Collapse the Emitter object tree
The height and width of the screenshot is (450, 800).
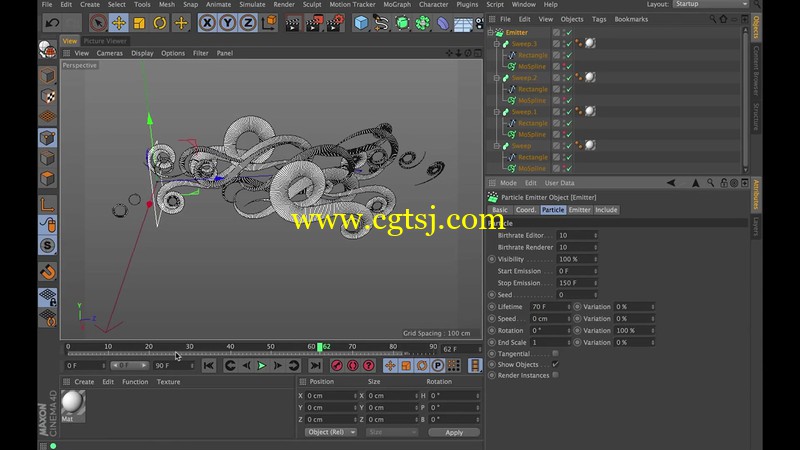coord(491,32)
